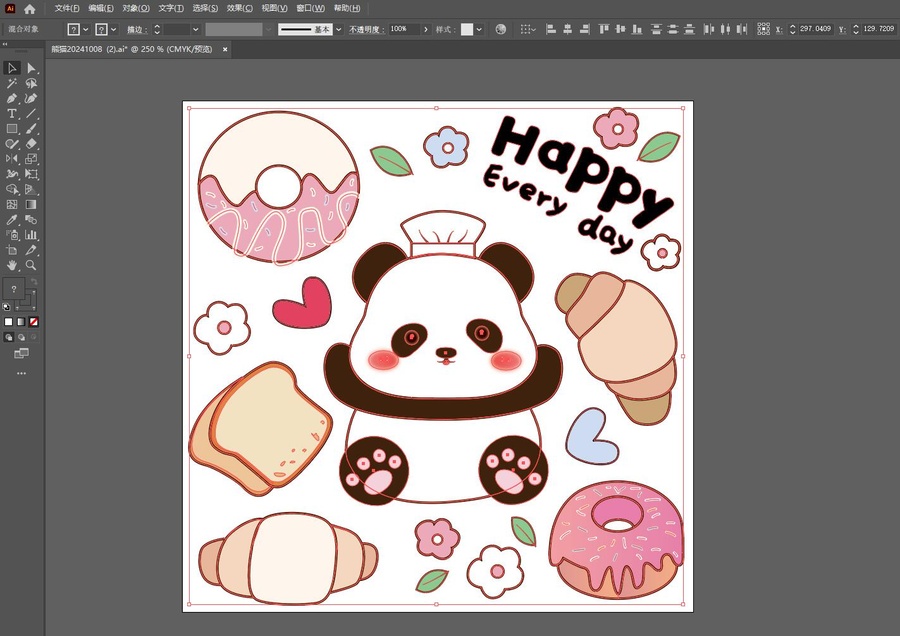Viewport: 900px width, 636px height.
Task: Select the Free Transform tool
Action: (x=32, y=174)
